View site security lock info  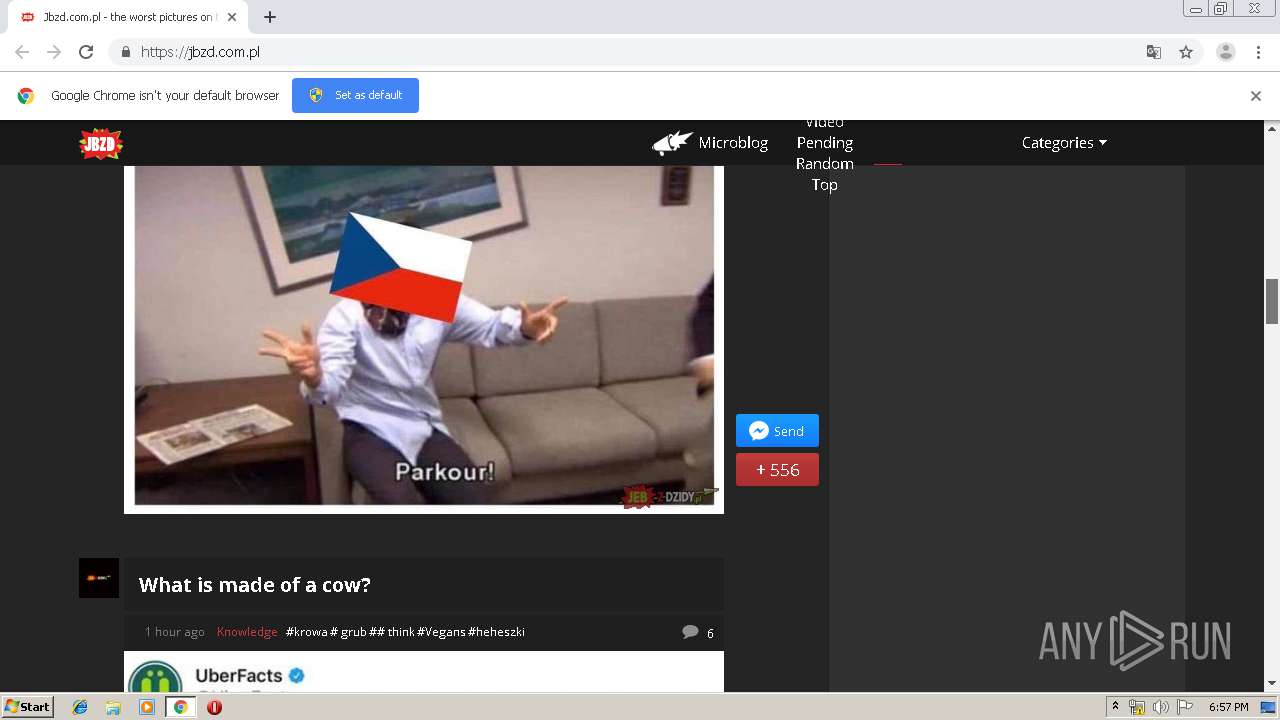tap(125, 52)
